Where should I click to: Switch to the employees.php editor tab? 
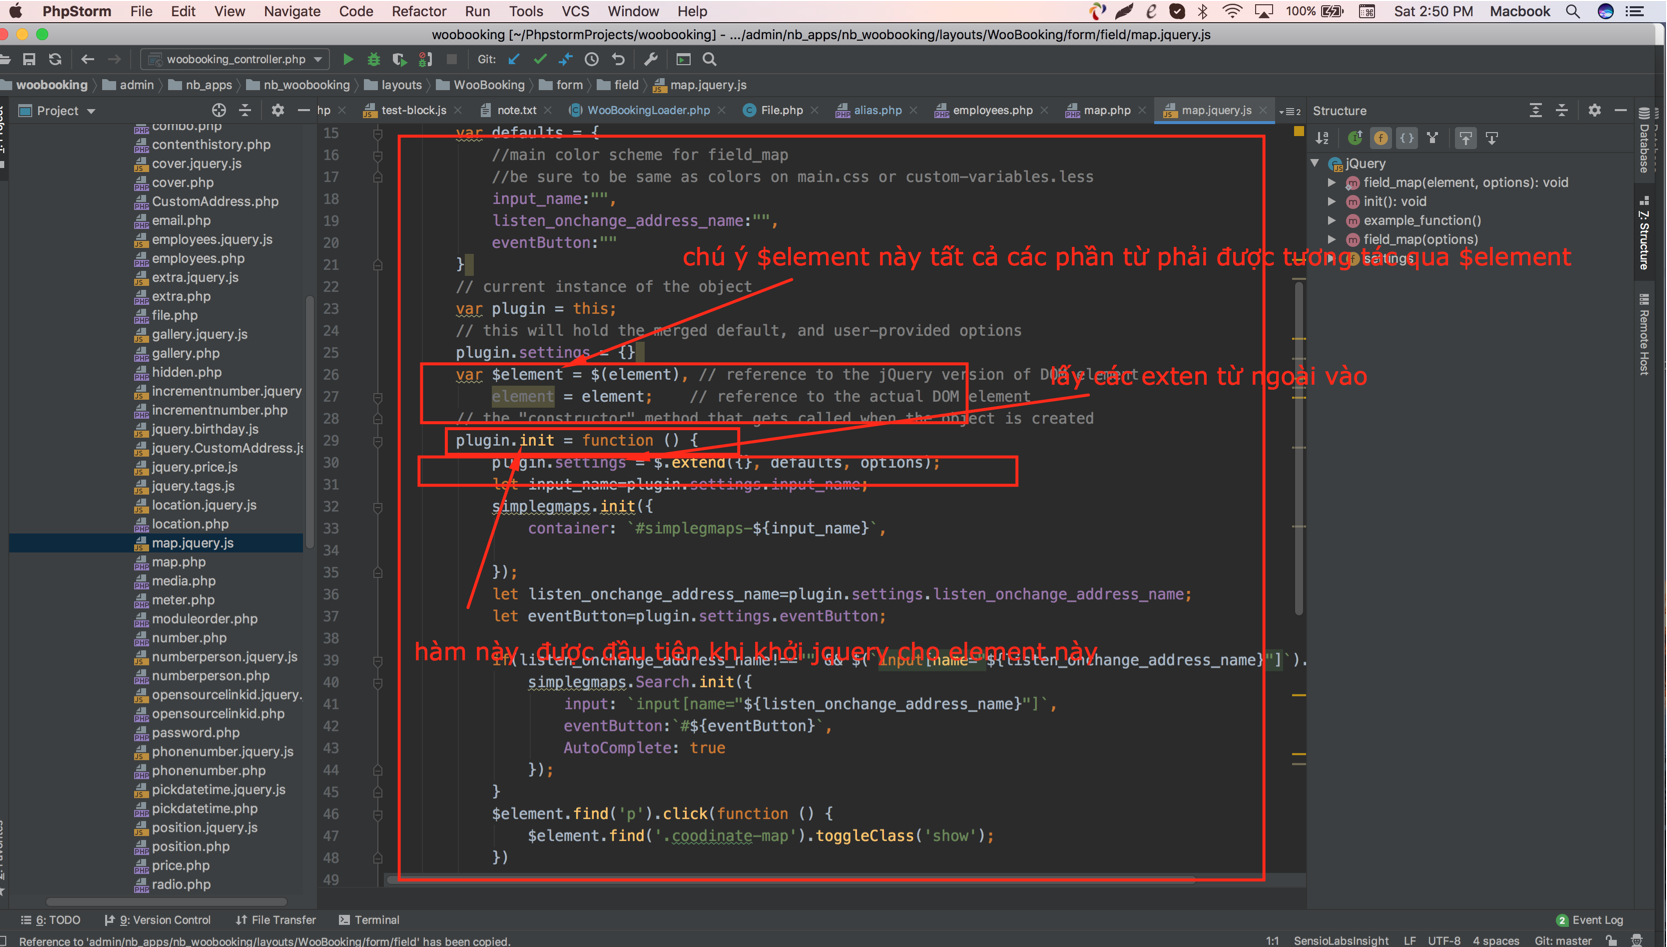[992, 110]
